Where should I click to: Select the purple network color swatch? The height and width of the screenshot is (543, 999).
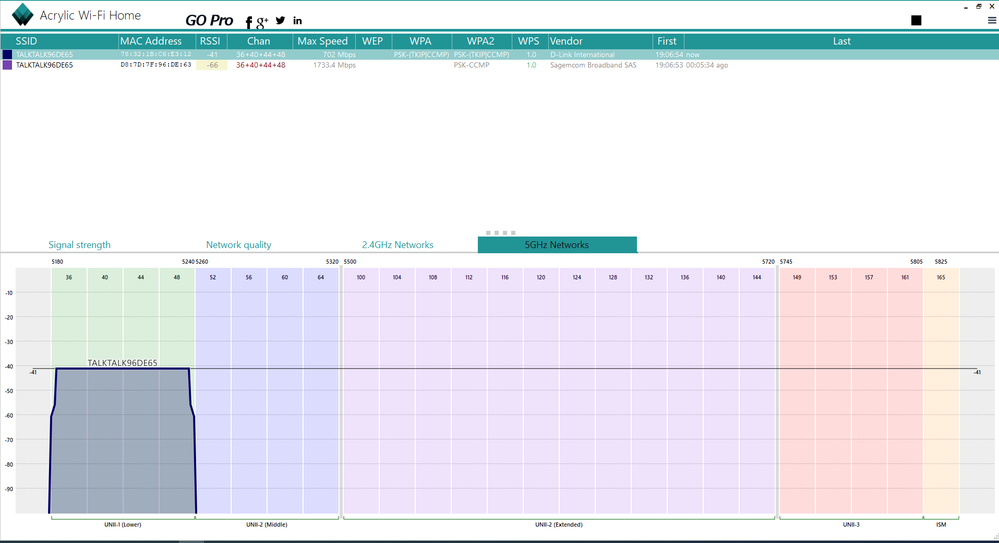pos(8,65)
